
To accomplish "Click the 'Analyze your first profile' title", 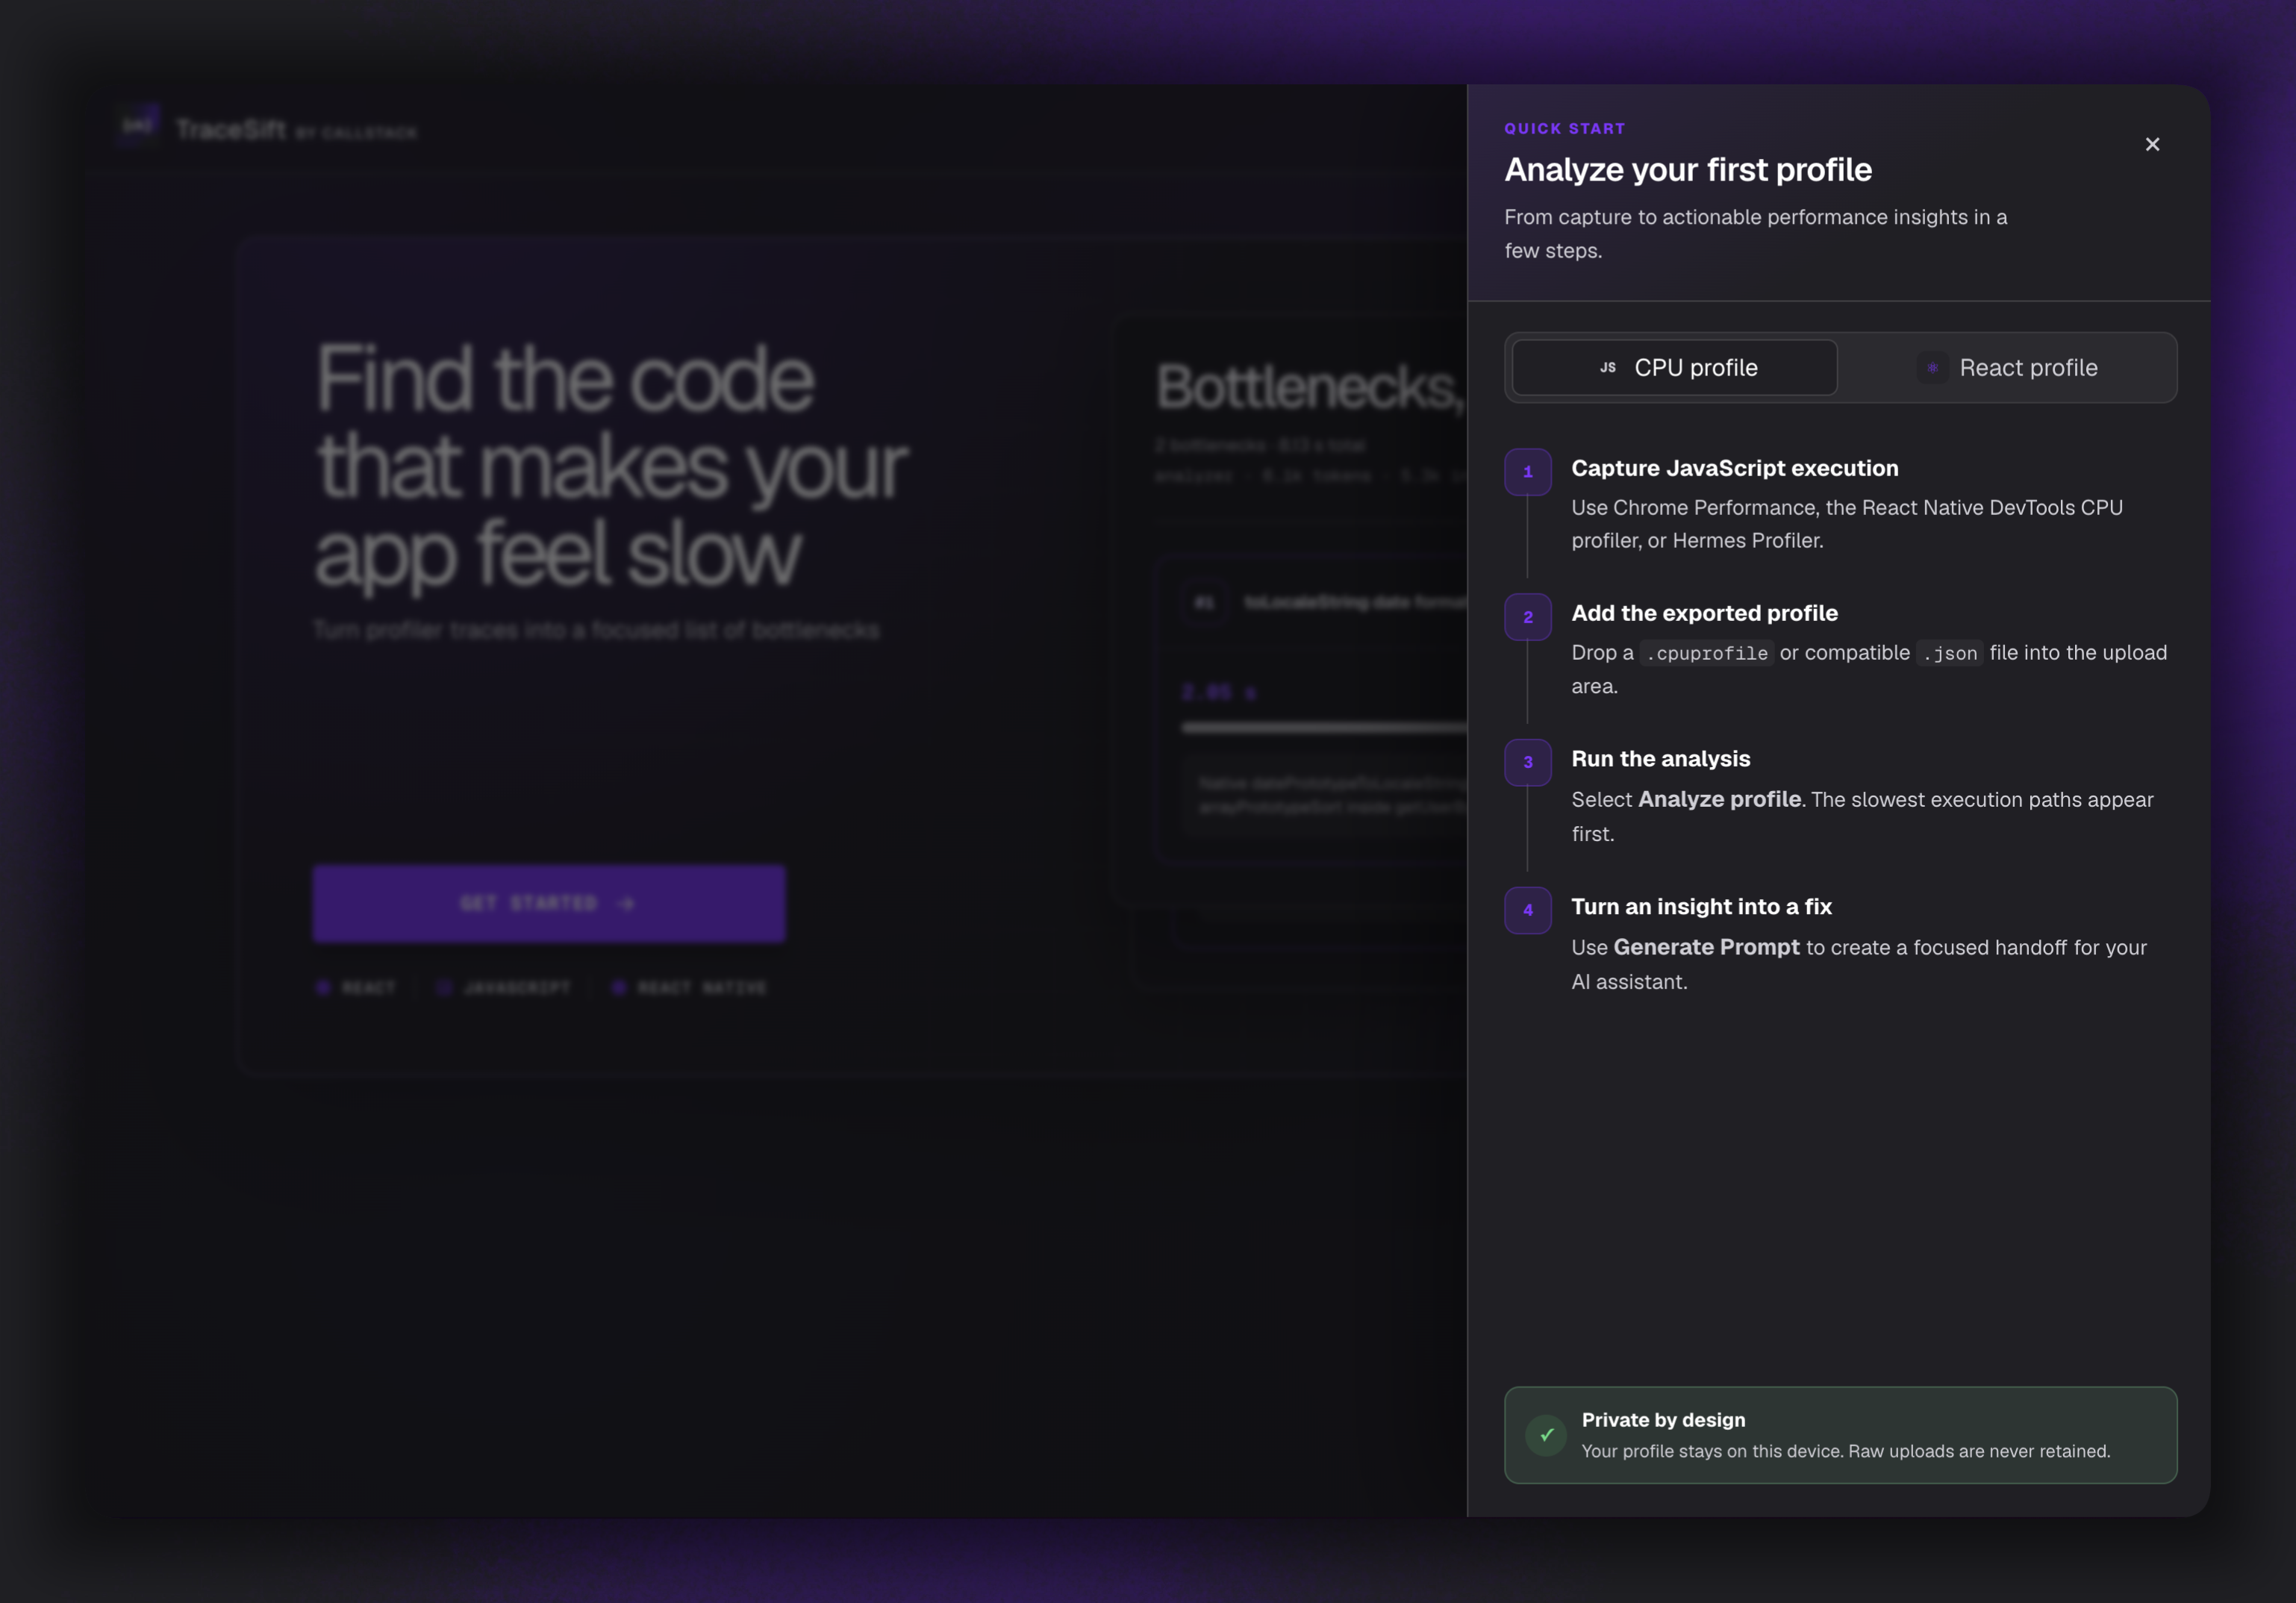I will pos(1688,170).
